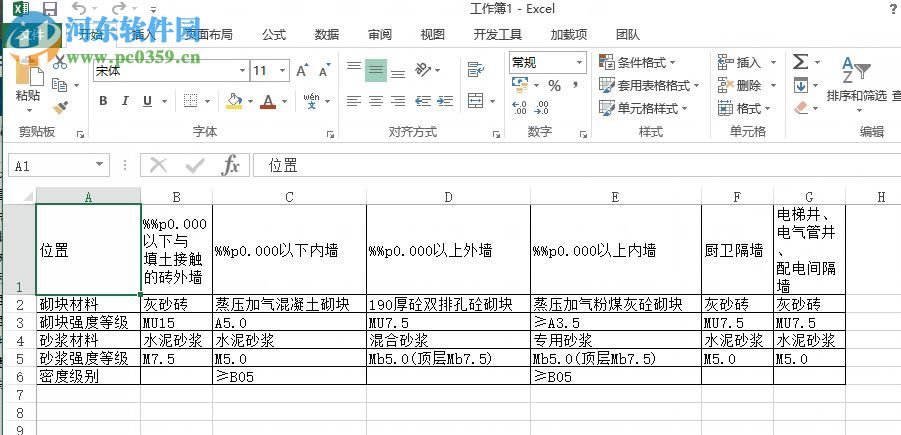Click the Insert Function fx button
The height and width of the screenshot is (435, 901).
pyautogui.click(x=230, y=165)
